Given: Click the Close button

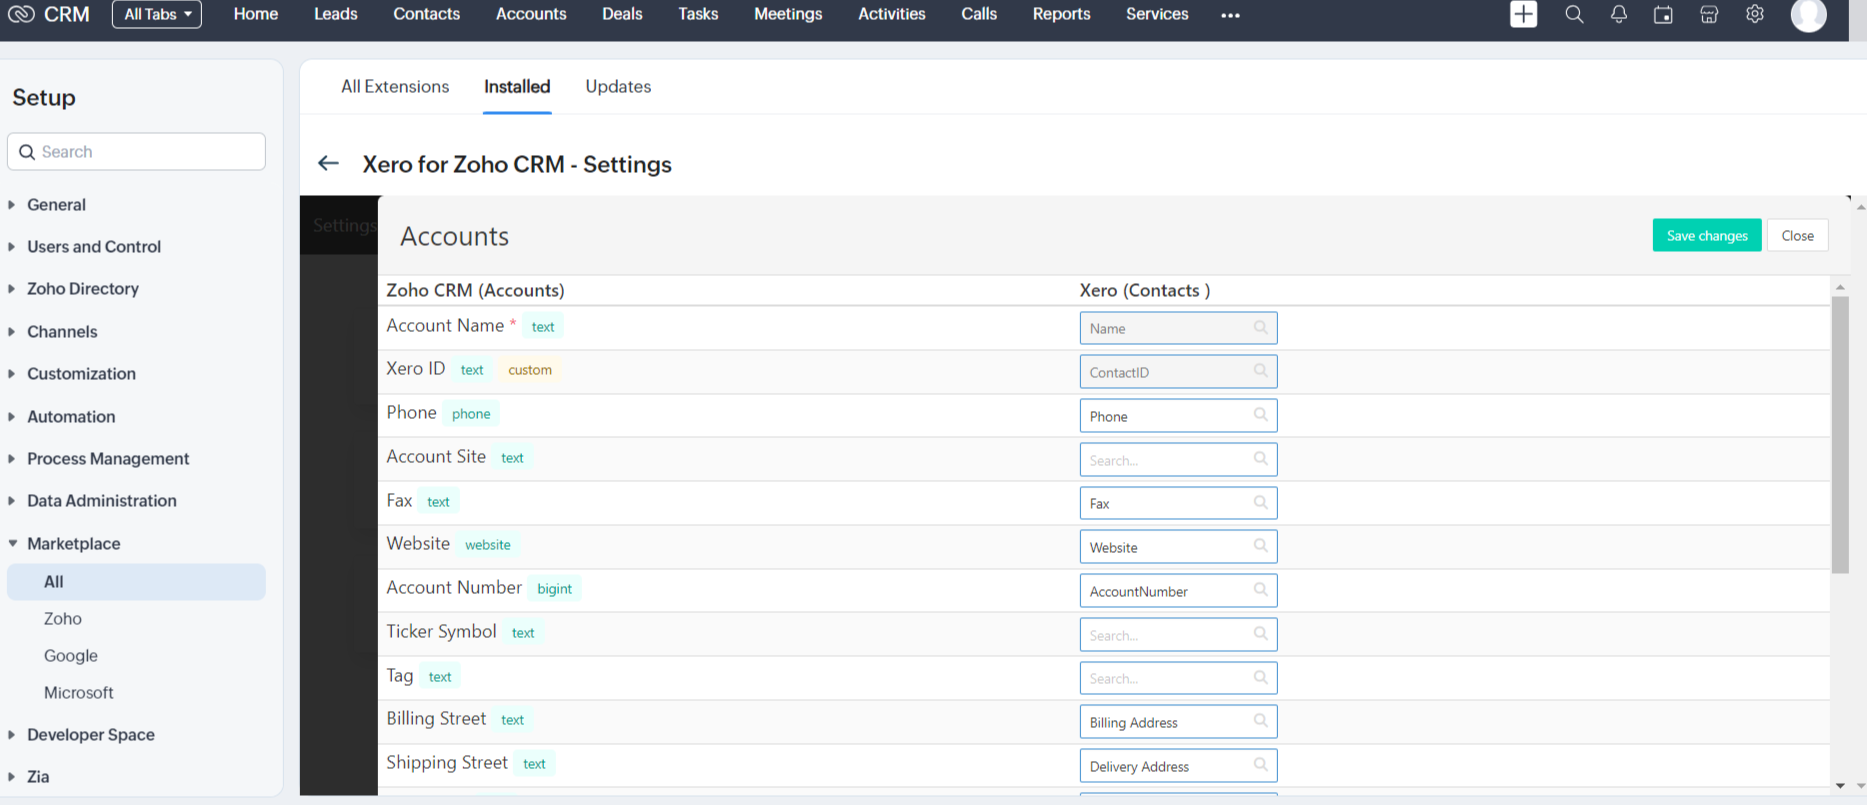Looking at the screenshot, I should (x=1797, y=236).
